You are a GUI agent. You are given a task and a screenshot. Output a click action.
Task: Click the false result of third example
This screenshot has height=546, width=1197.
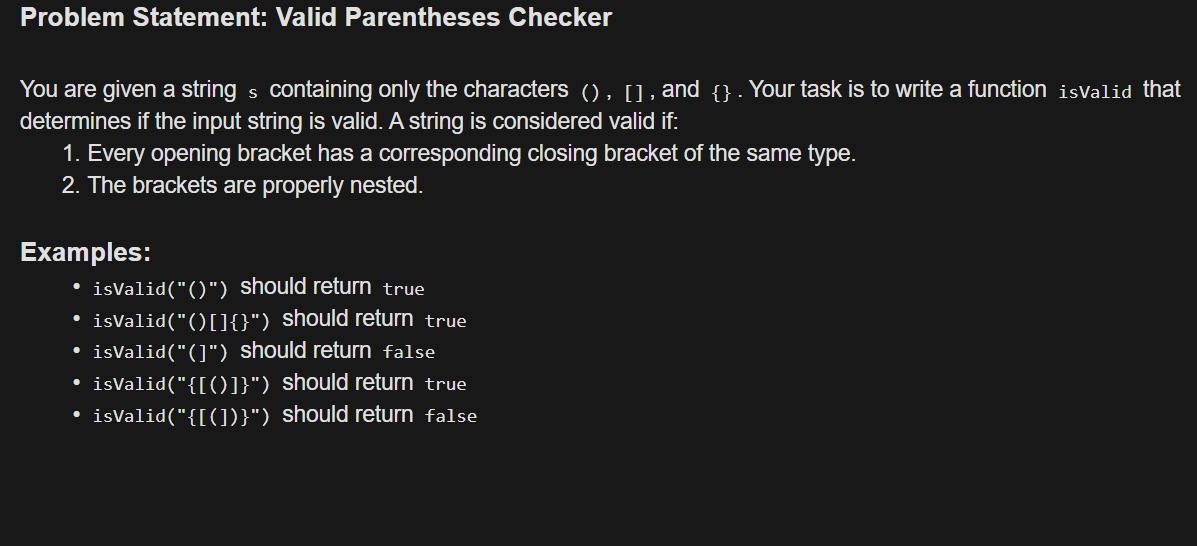[408, 353]
